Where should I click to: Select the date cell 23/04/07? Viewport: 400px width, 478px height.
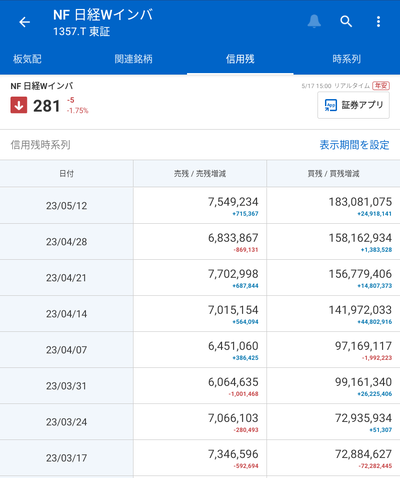coord(67,350)
